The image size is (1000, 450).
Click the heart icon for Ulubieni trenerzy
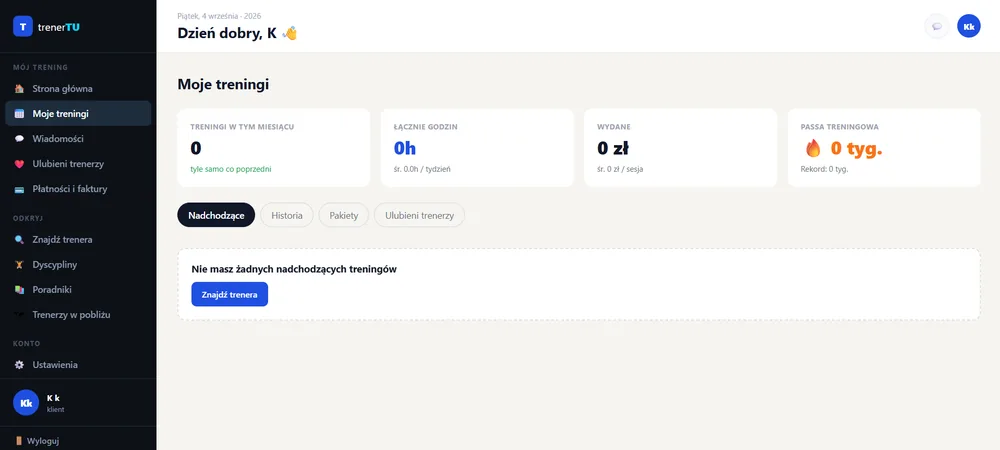pos(19,164)
